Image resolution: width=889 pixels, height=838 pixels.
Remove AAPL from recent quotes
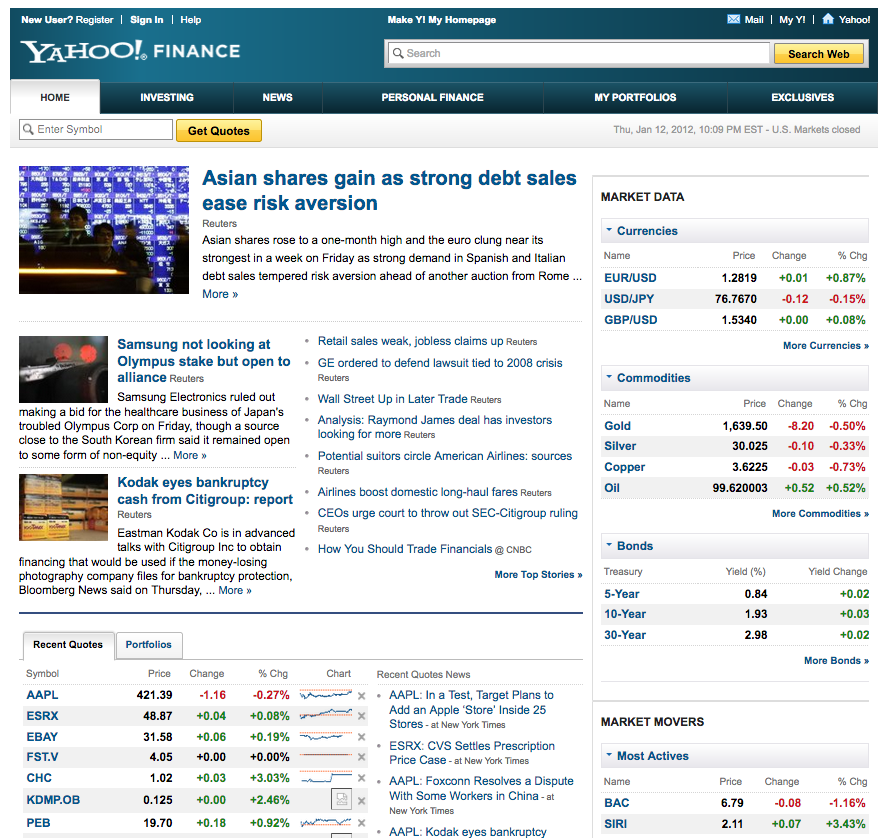pos(362,696)
